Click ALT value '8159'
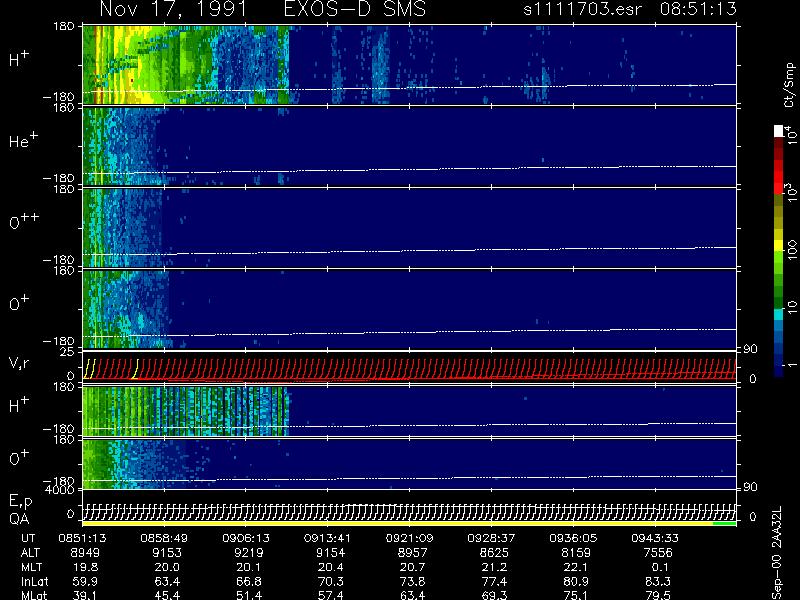800x600 pixels. 576,553
